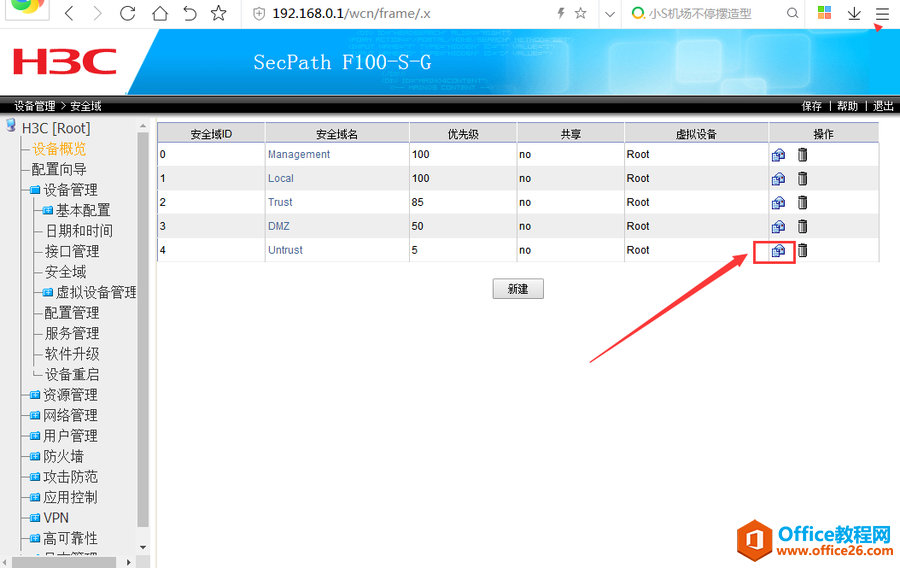Open the Untrust zone link
The image size is (900, 568).
coord(285,250)
